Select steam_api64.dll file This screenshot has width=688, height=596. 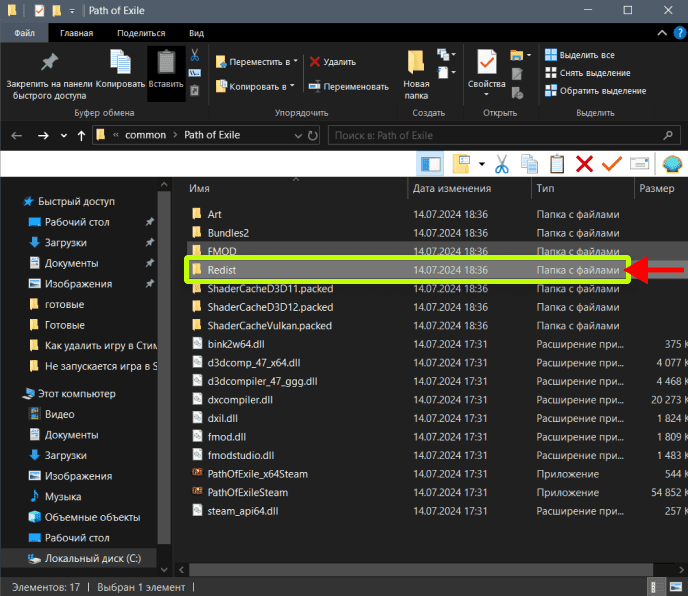[x=243, y=511]
